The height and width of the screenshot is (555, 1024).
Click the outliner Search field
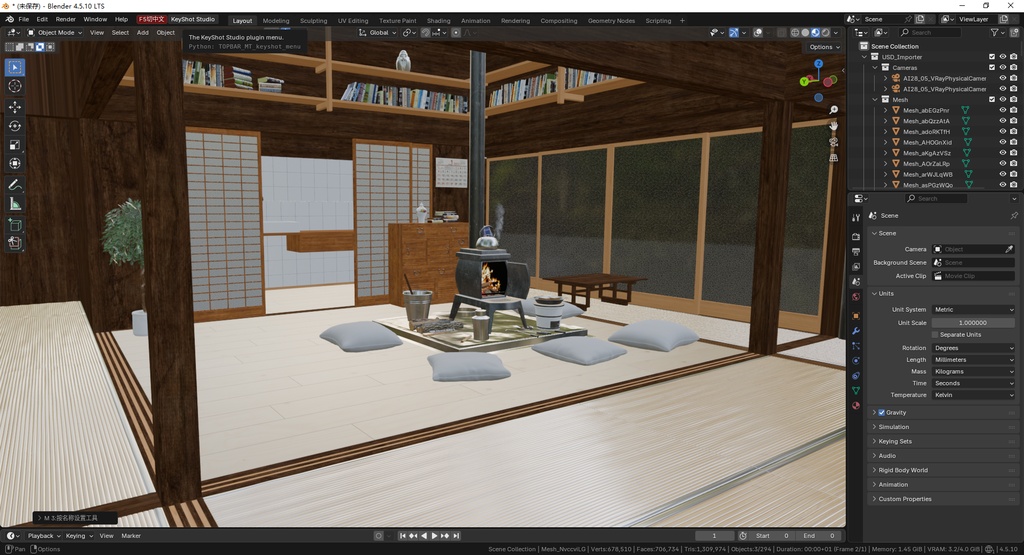[930, 33]
